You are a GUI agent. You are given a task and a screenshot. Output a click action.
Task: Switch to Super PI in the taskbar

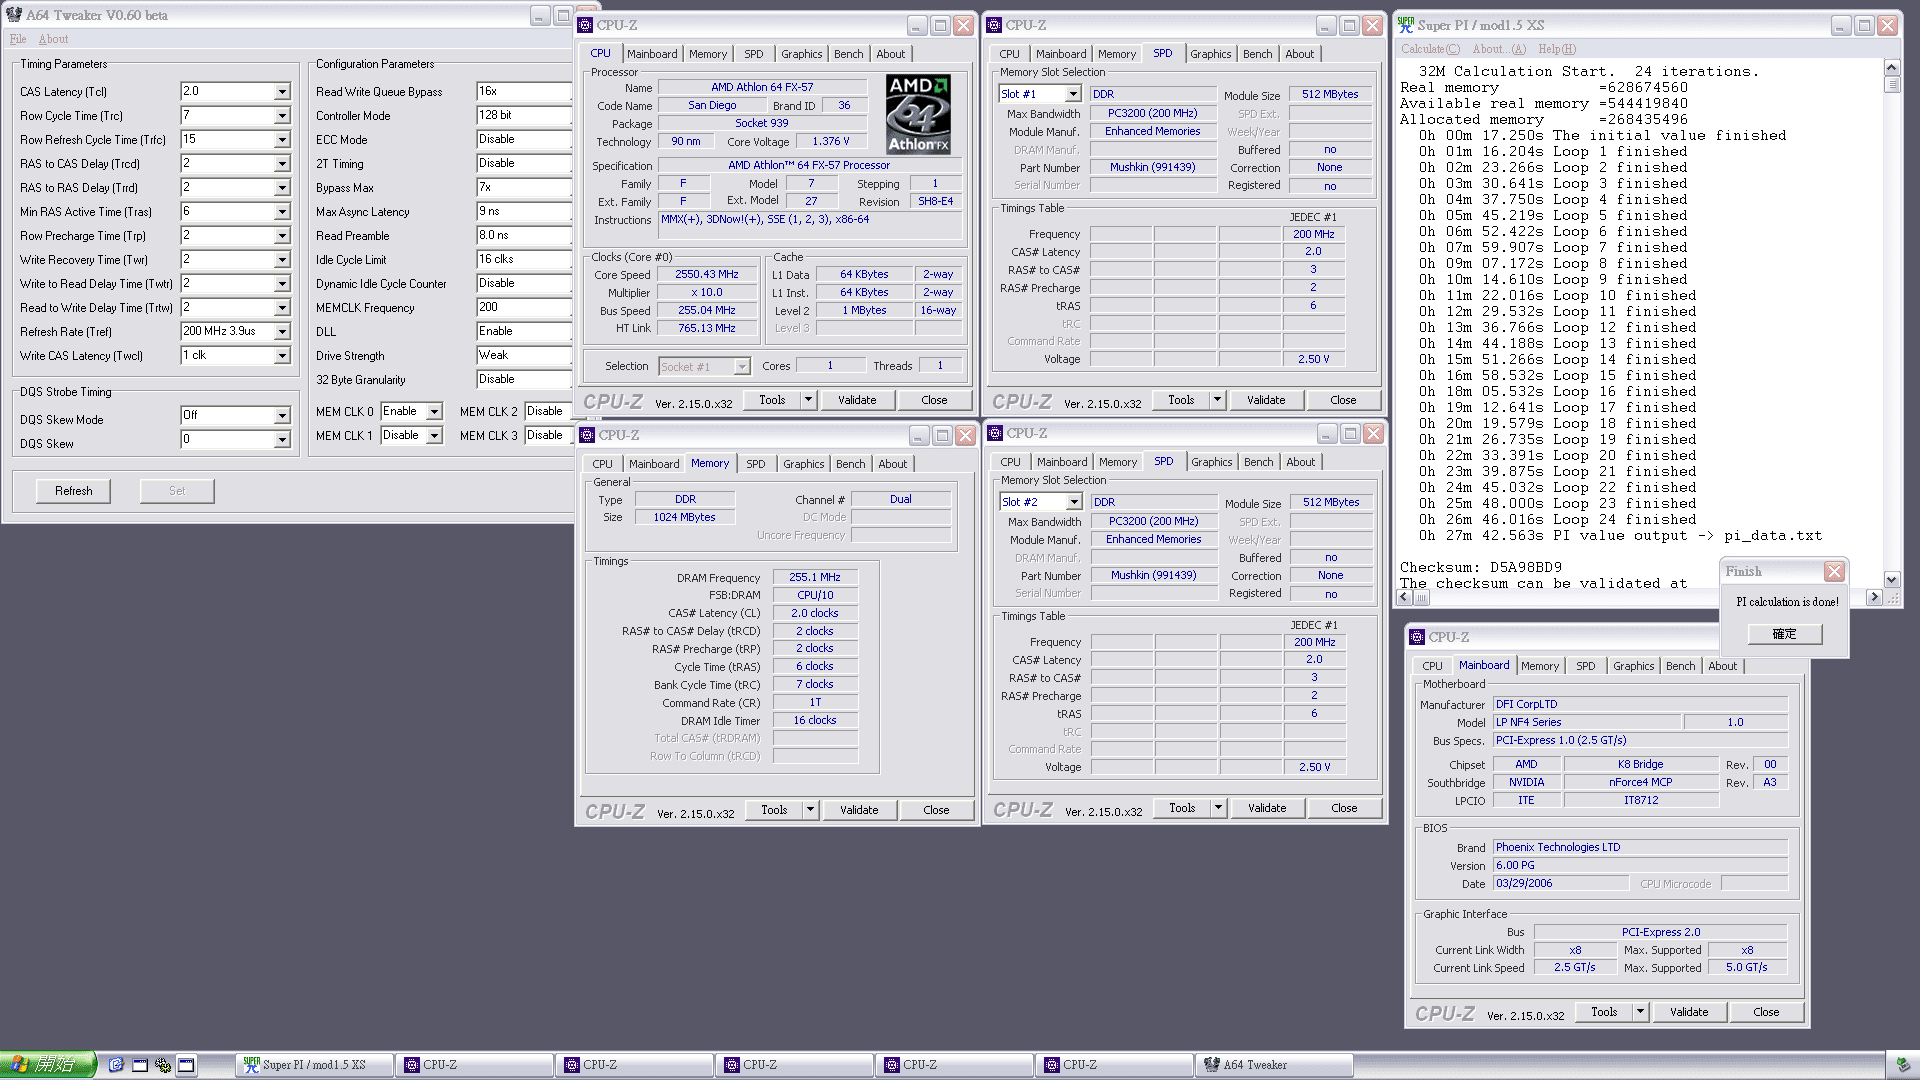point(313,1065)
